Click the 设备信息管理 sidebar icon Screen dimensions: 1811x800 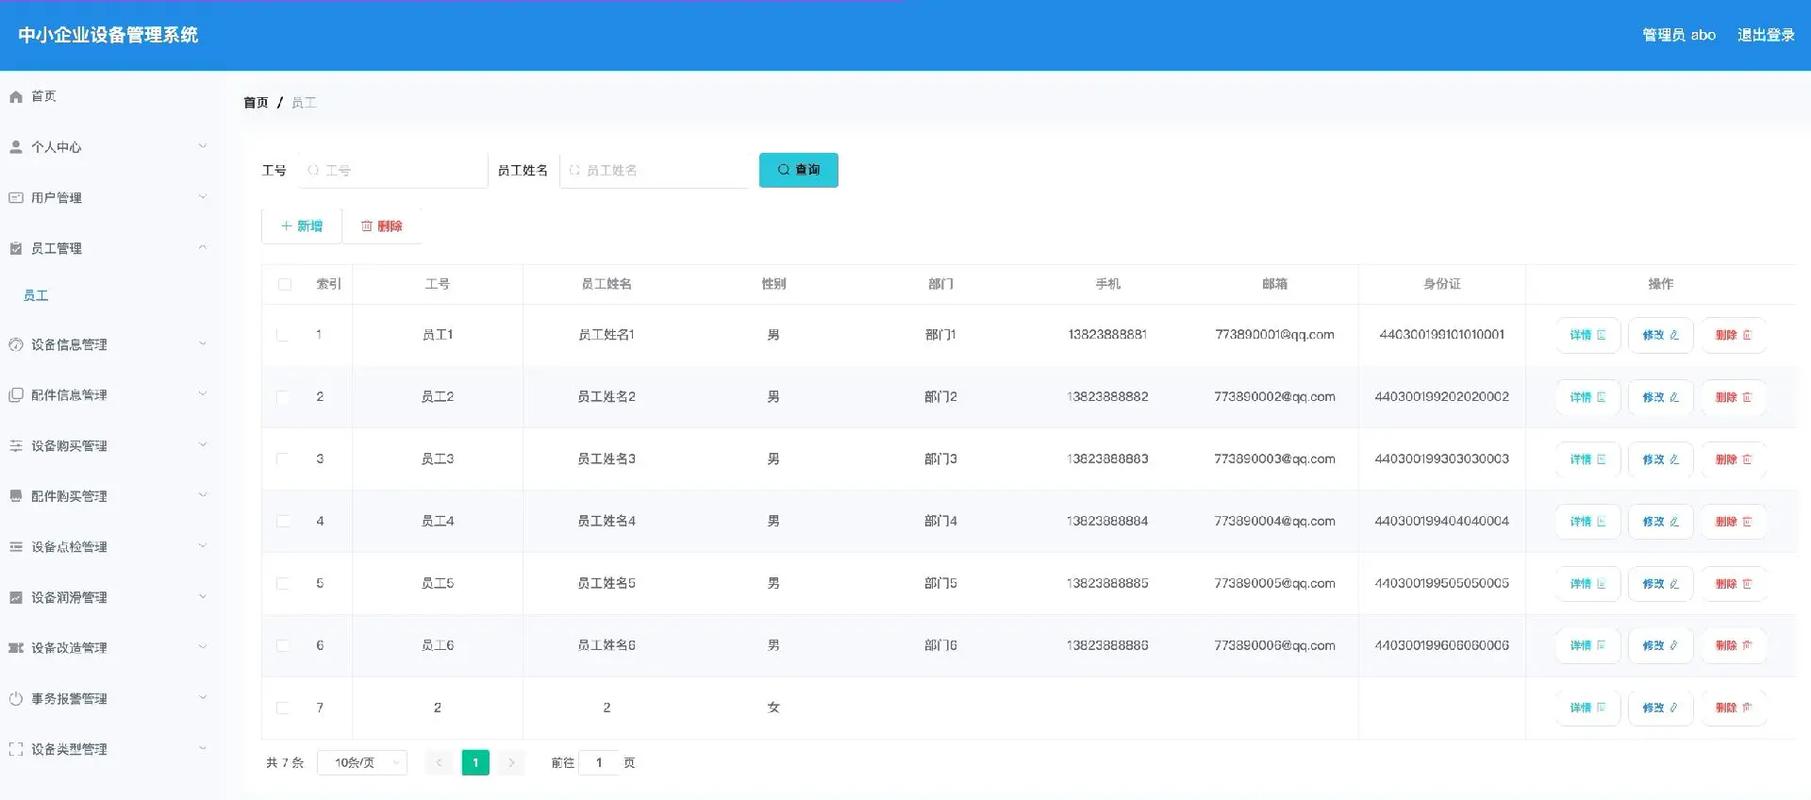(x=16, y=344)
